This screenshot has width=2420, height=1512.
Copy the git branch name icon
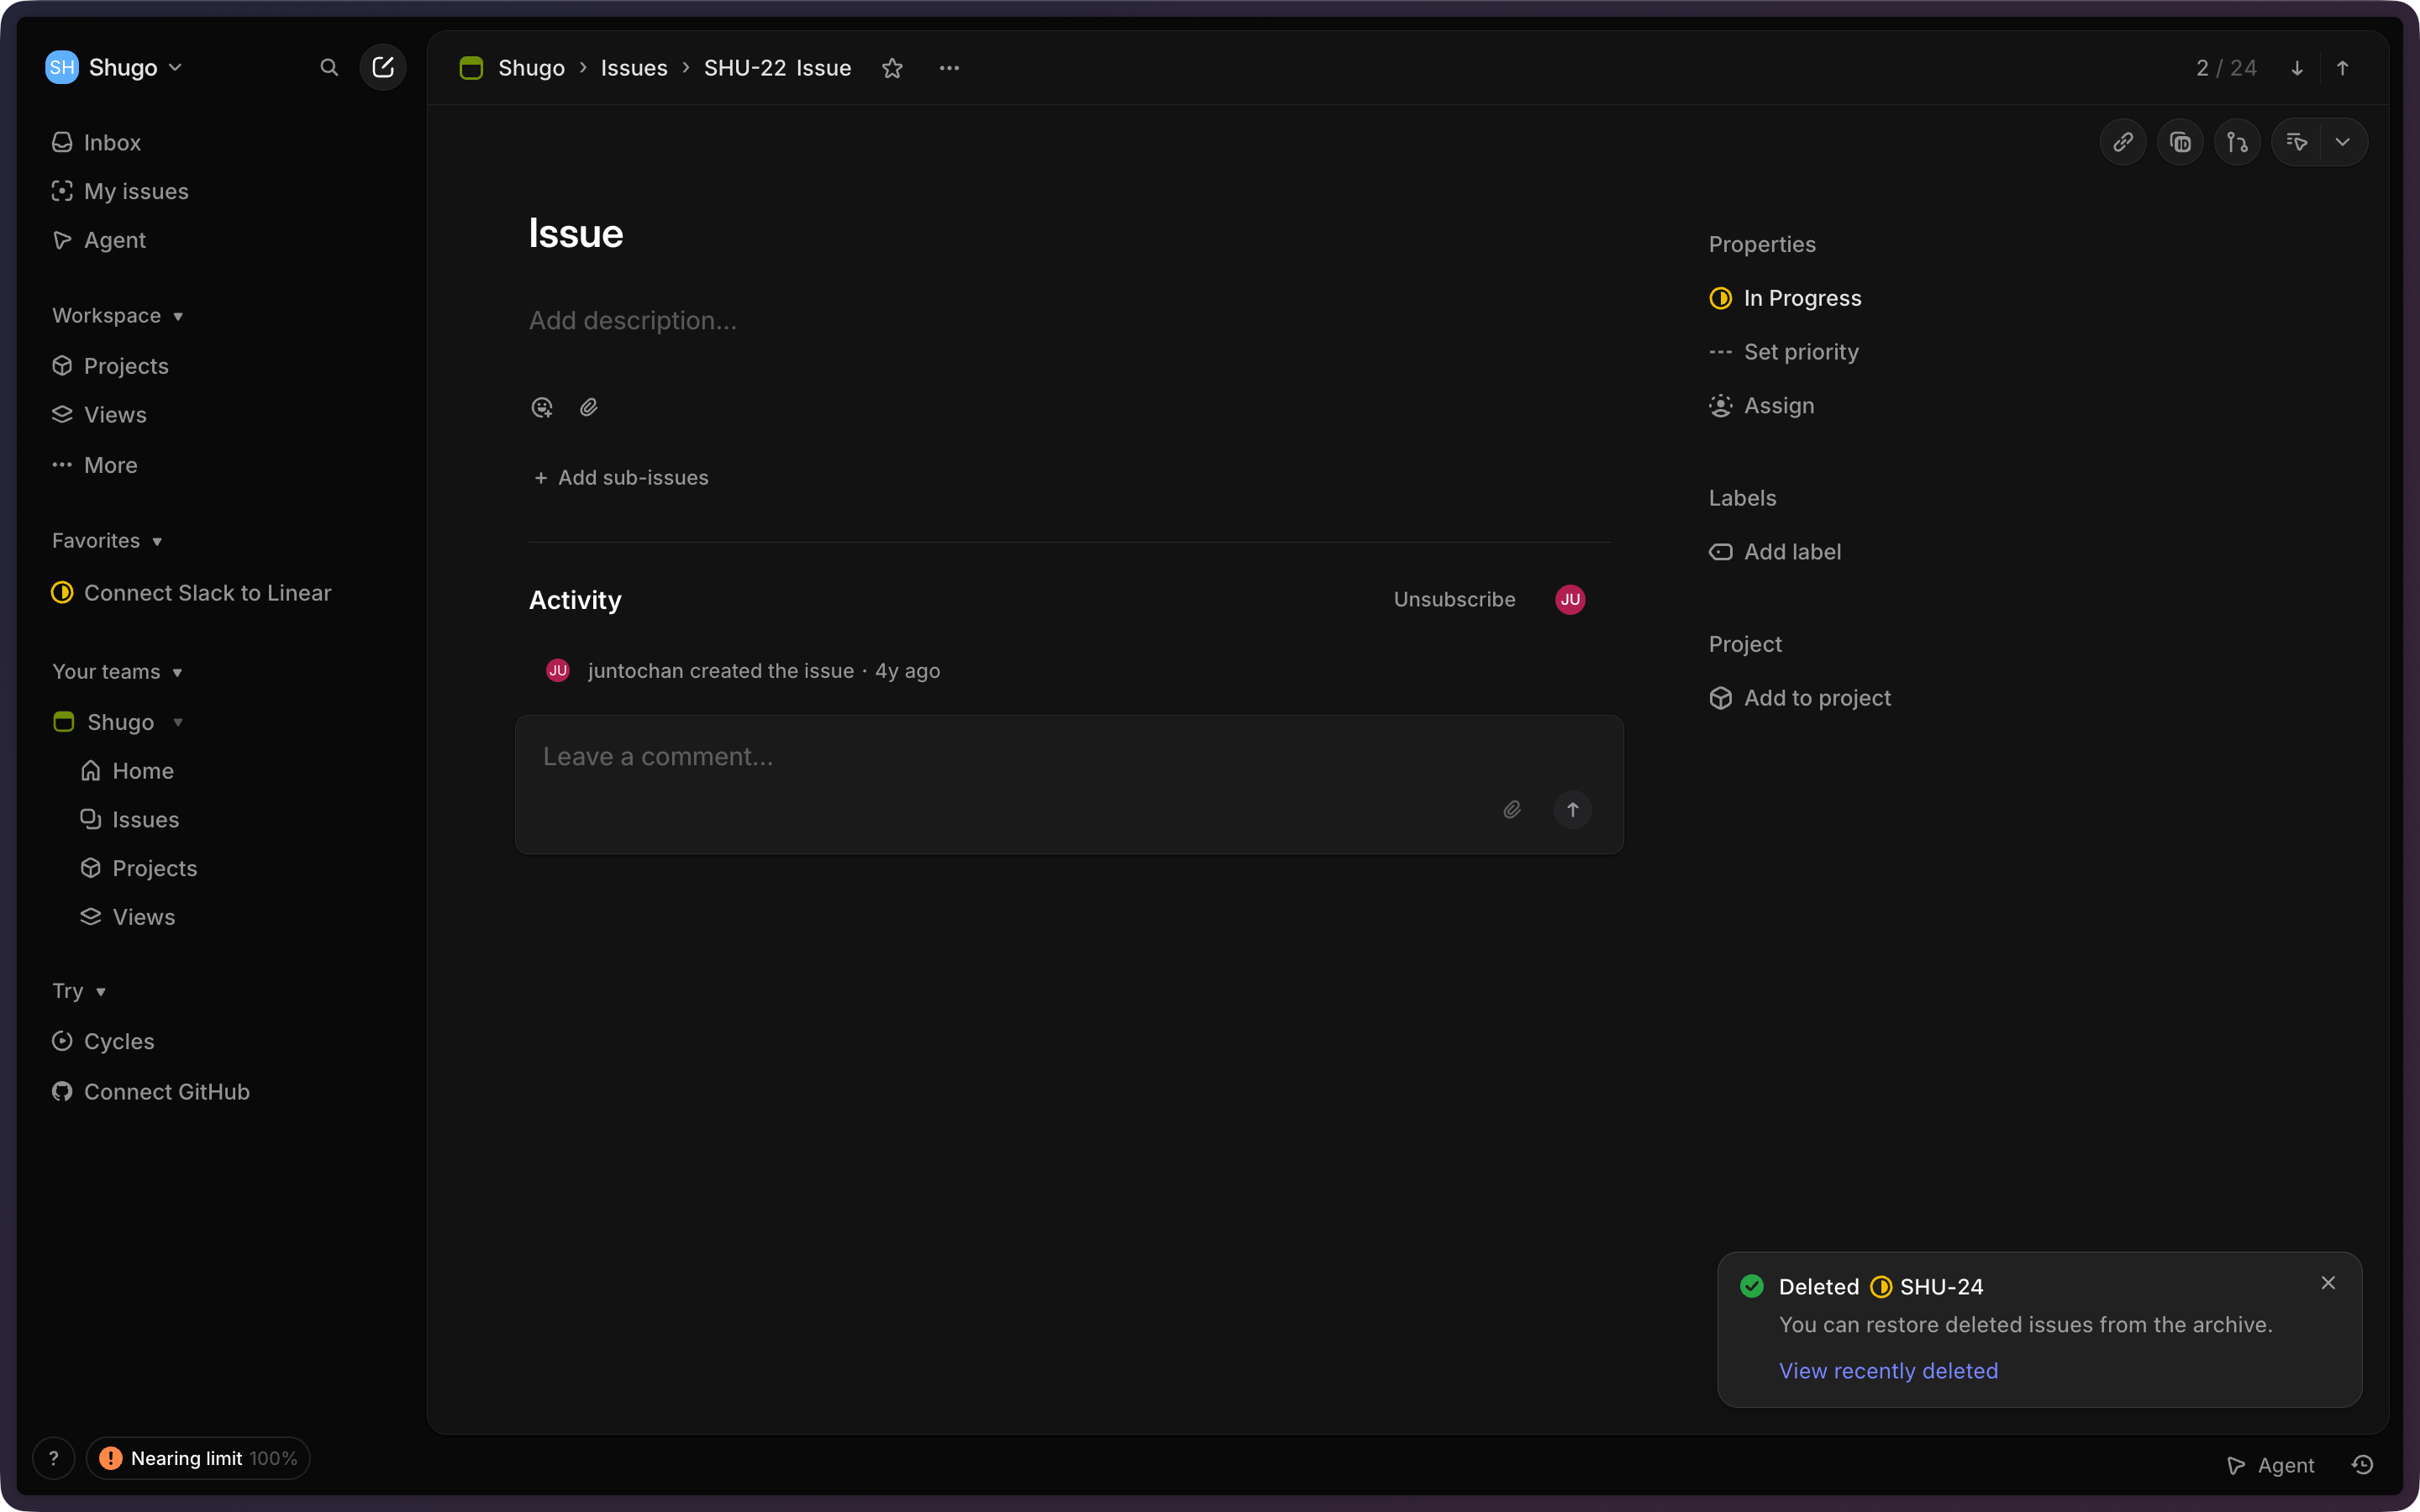(x=2237, y=142)
